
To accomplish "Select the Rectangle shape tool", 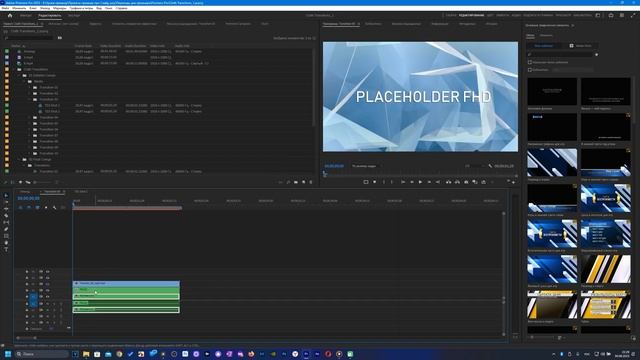I will point(6,236).
